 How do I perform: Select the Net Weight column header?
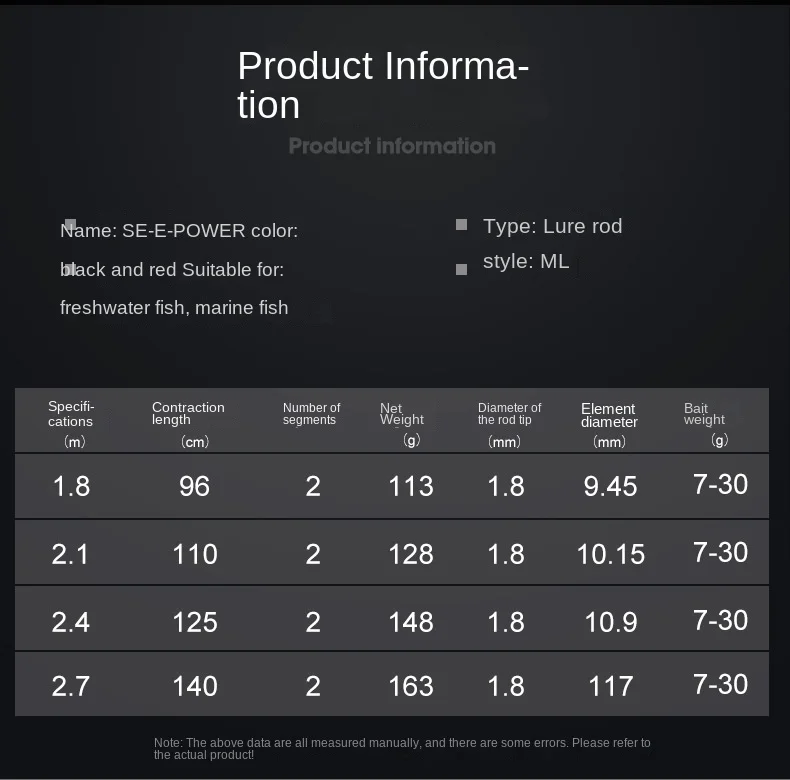[x=403, y=422]
